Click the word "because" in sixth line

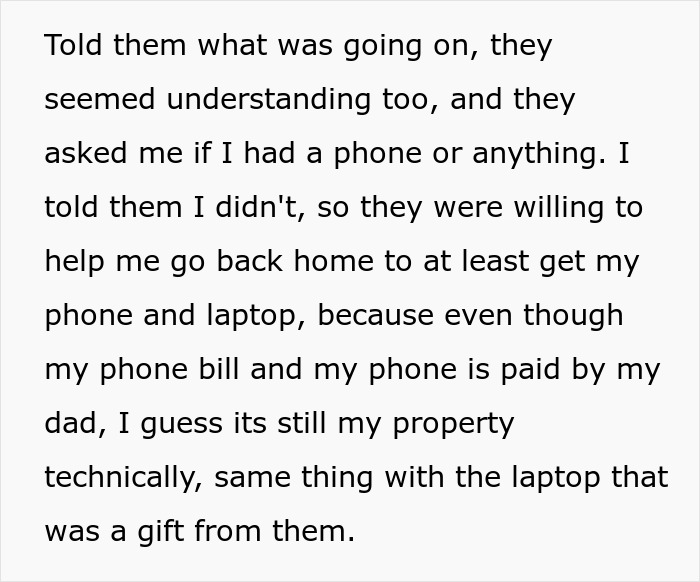point(375,315)
